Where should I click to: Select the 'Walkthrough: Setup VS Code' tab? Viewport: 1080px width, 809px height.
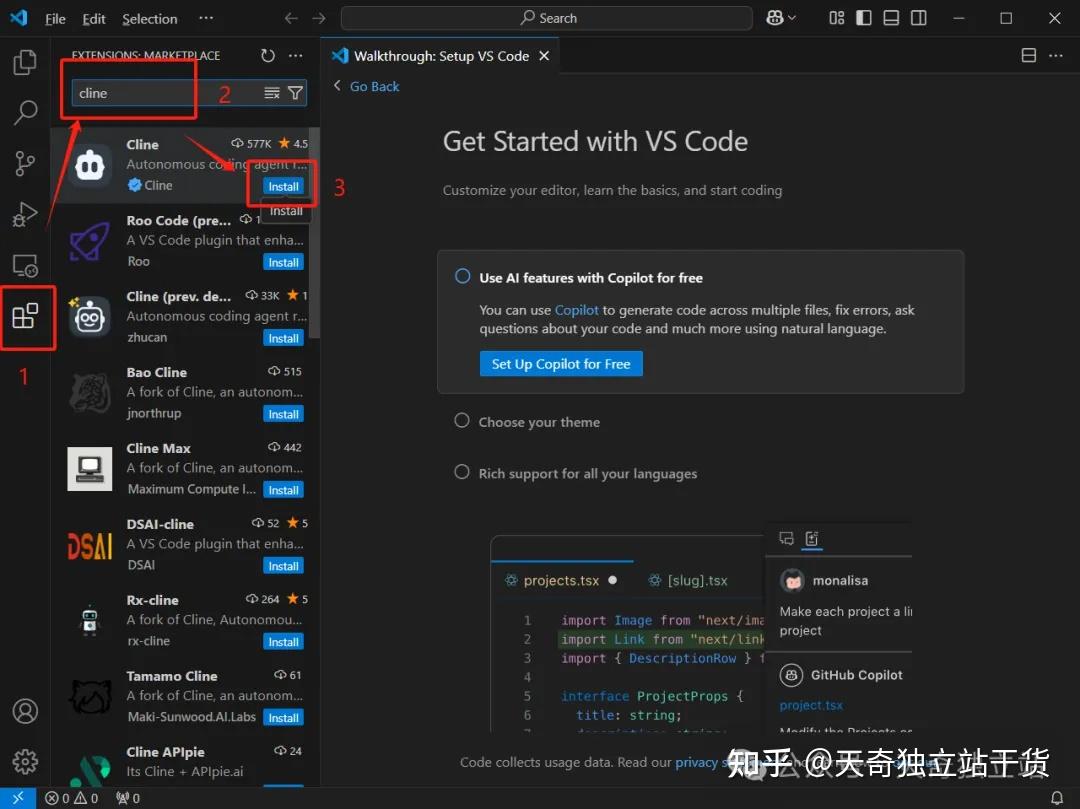click(x=435, y=56)
